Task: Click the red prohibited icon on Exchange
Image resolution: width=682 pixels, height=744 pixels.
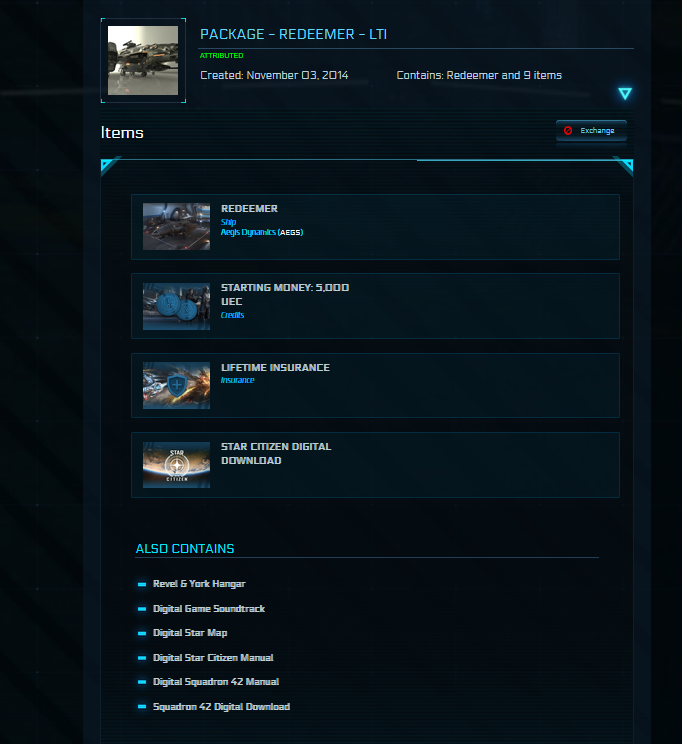Action: 568,130
